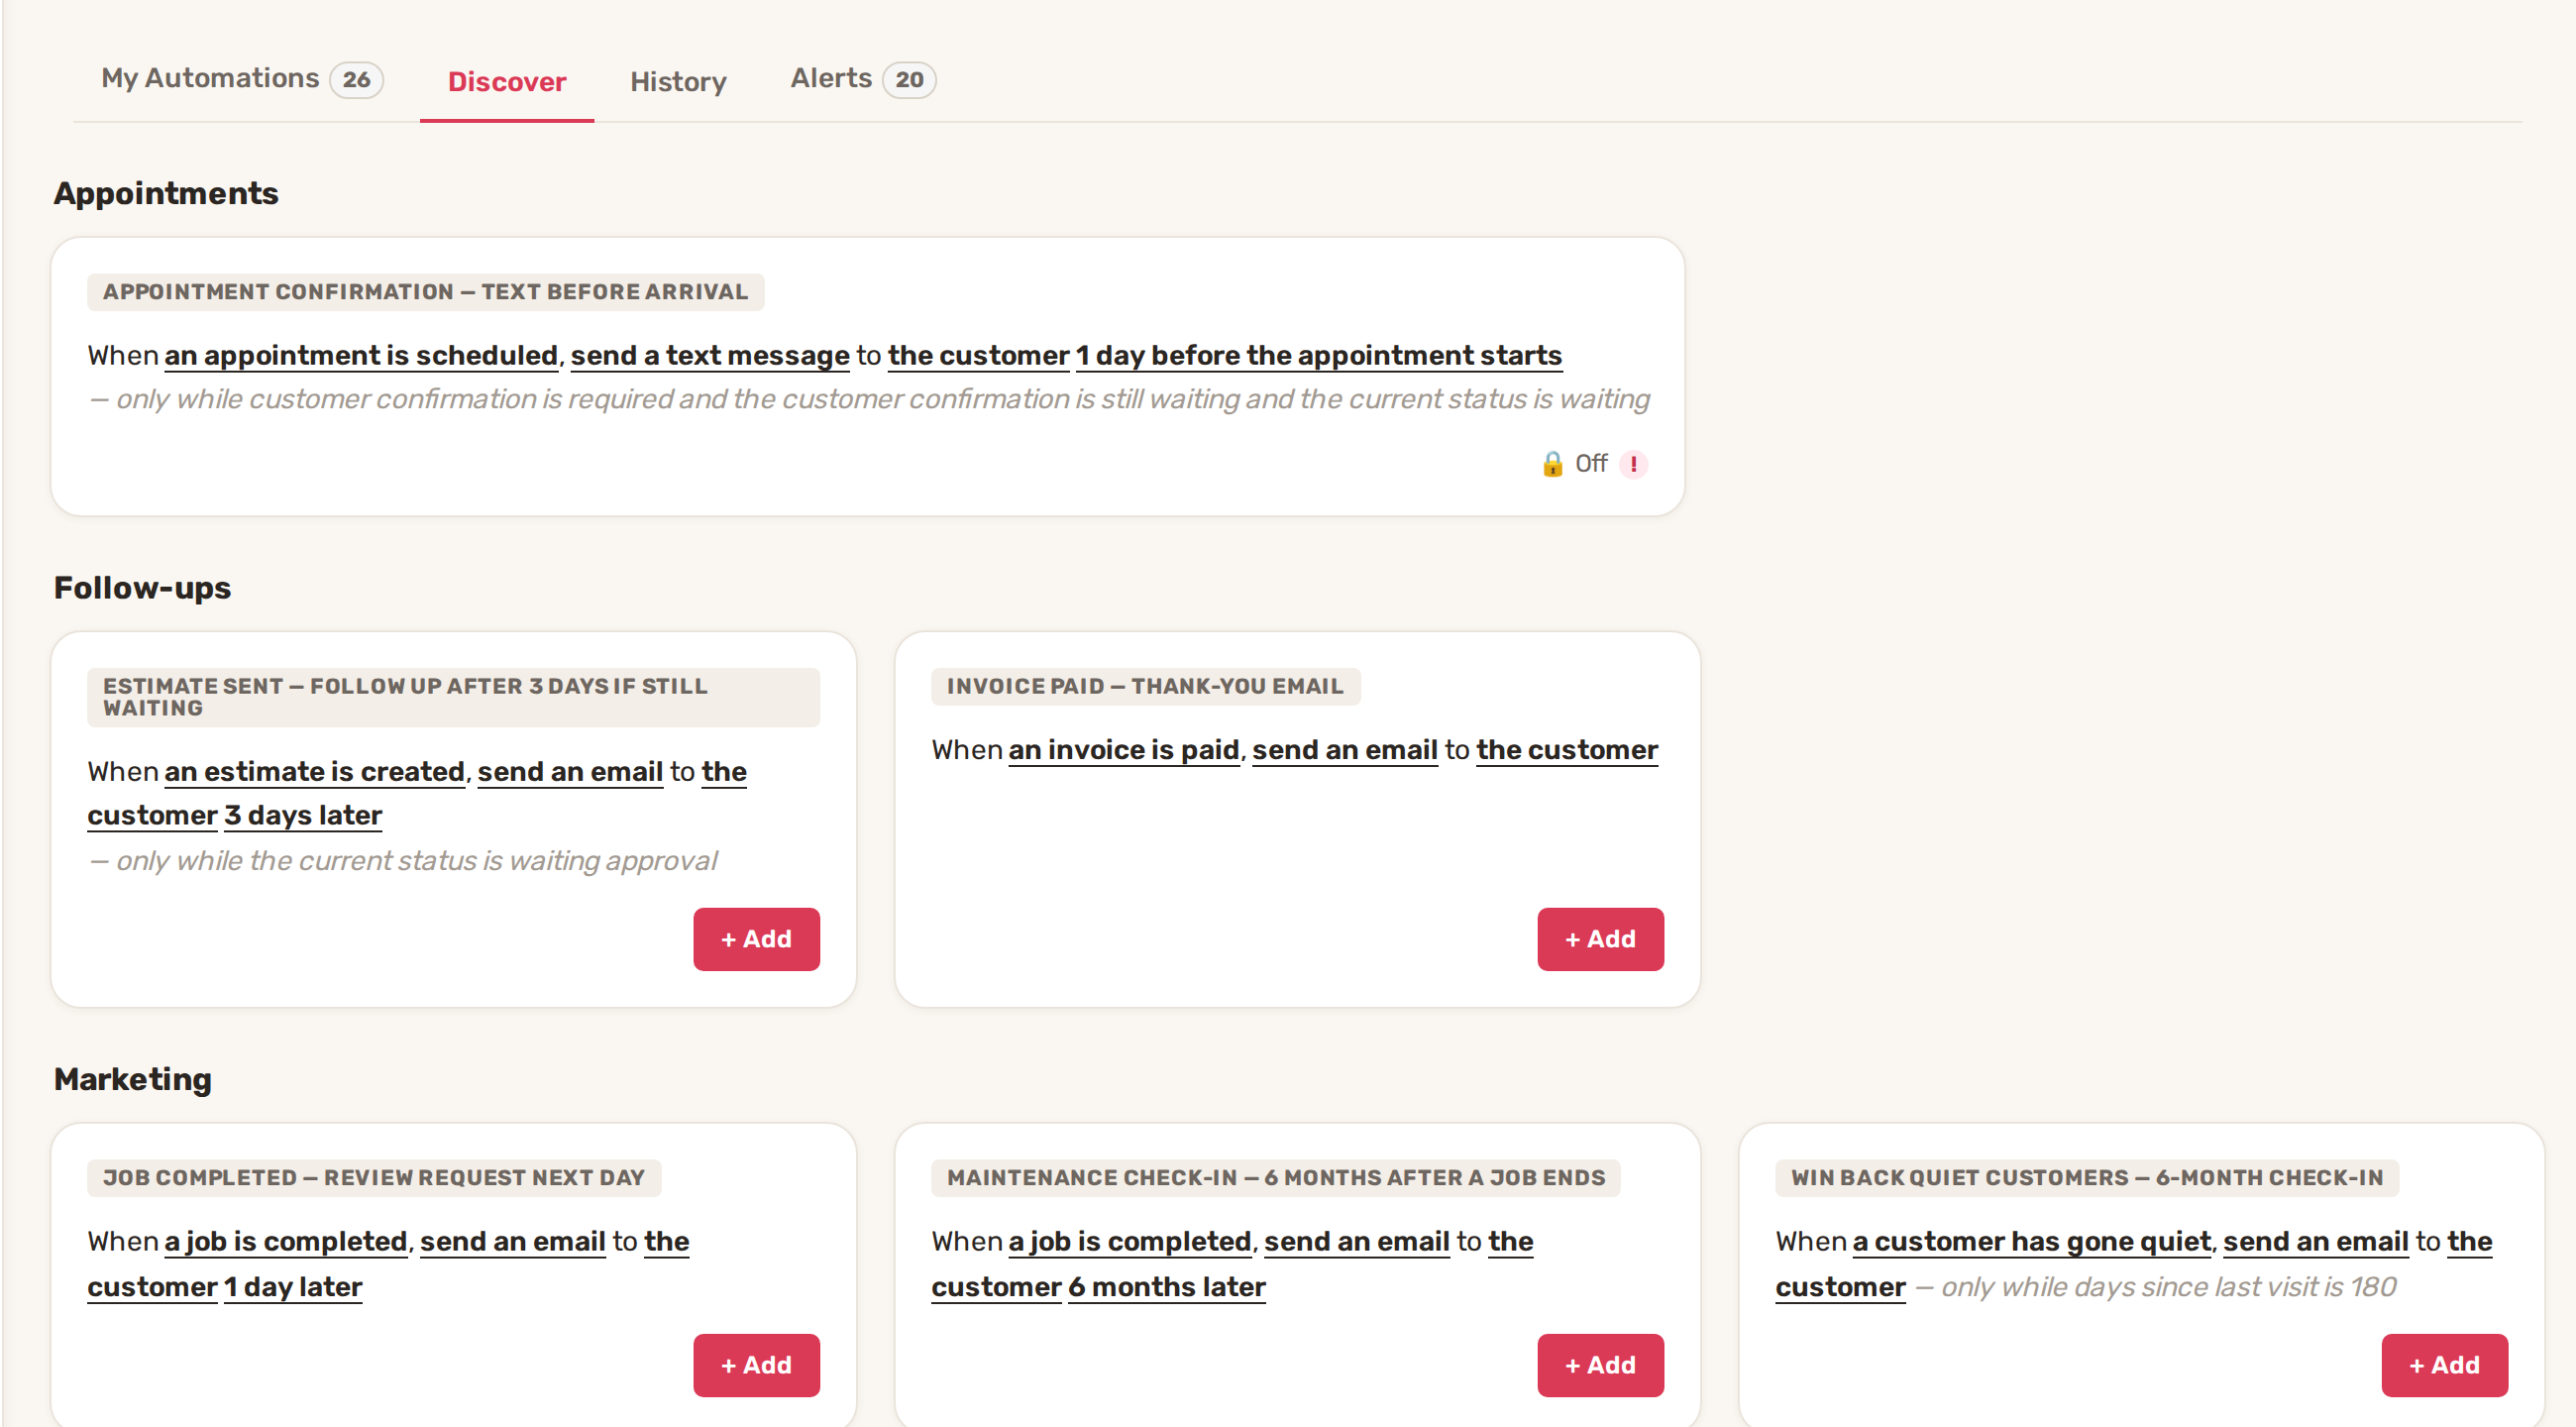Click the Follow-ups section heading
Image resolution: width=2576 pixels, height=1427 pixels.
point(142,588)
